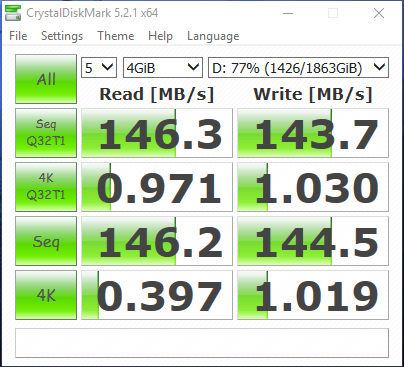Viewport: 404px width, 367px height.
Task: Select the 4K read result 0.397
Action: 157,295
